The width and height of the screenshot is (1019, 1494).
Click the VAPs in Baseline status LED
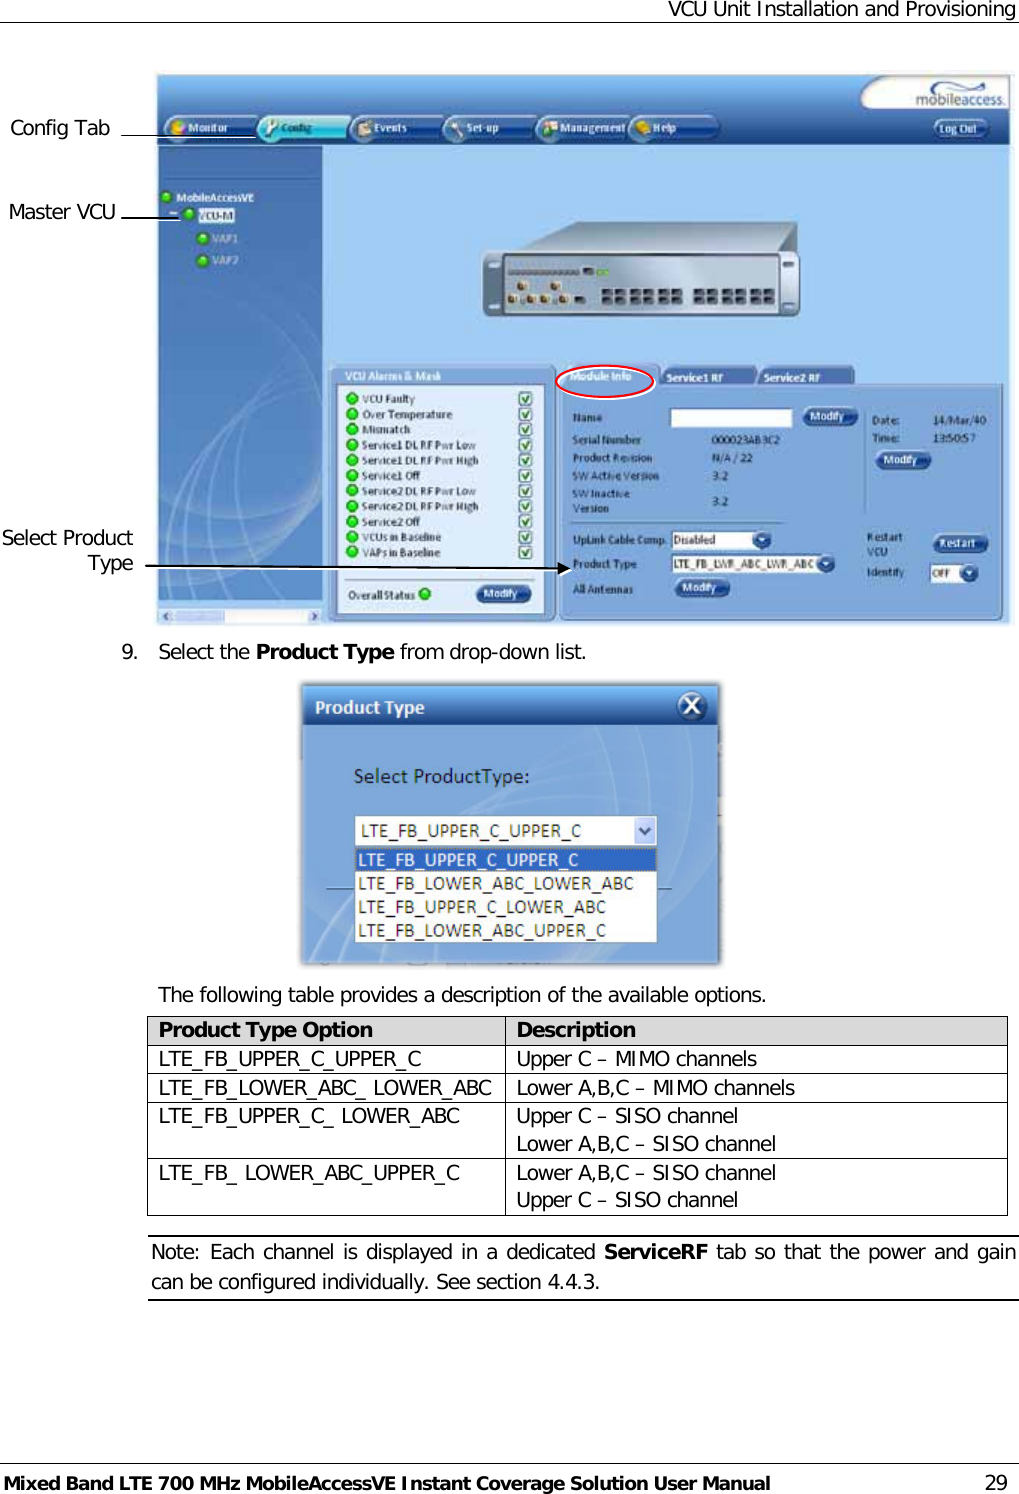tap(352, 552)
